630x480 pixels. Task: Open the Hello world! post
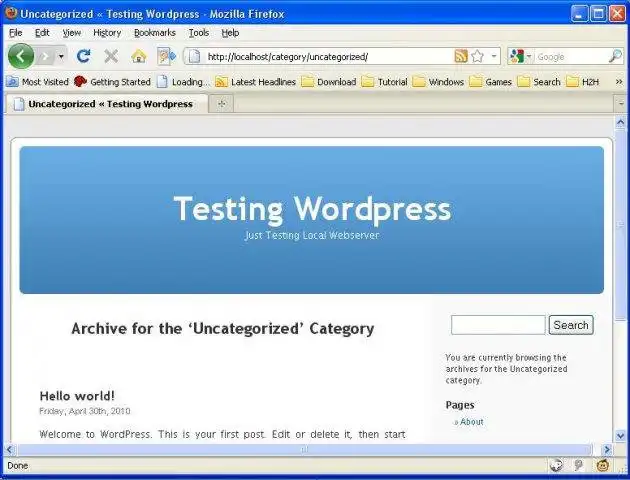77,396
